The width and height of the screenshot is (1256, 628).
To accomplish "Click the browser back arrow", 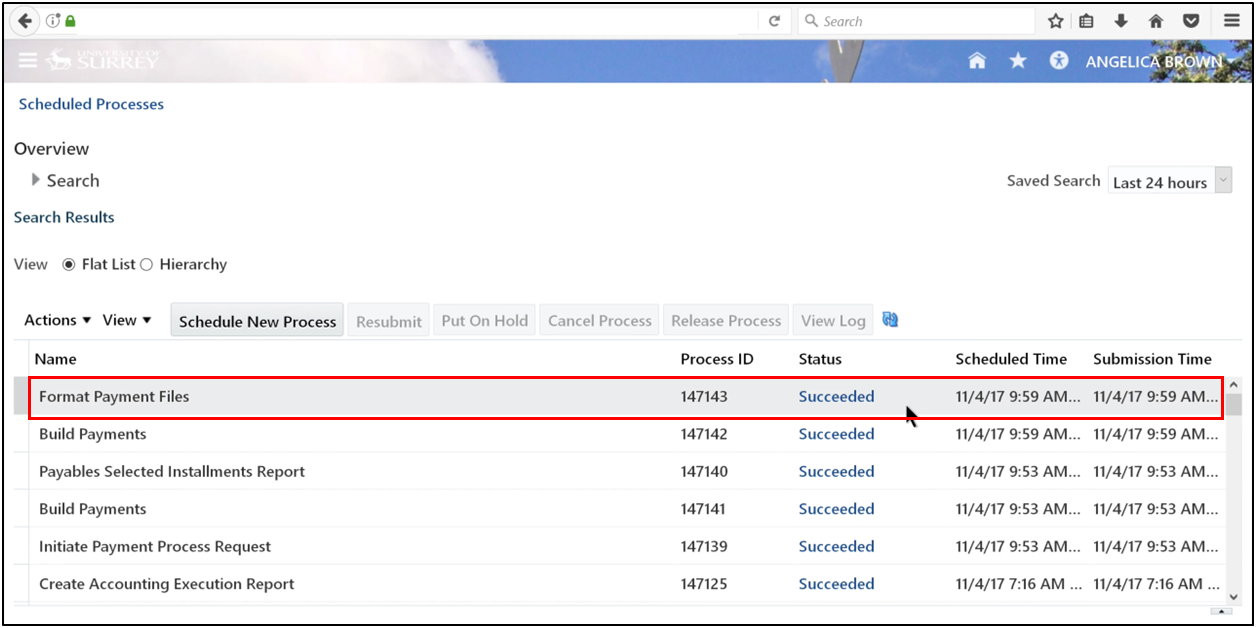I will coord(25,20).
